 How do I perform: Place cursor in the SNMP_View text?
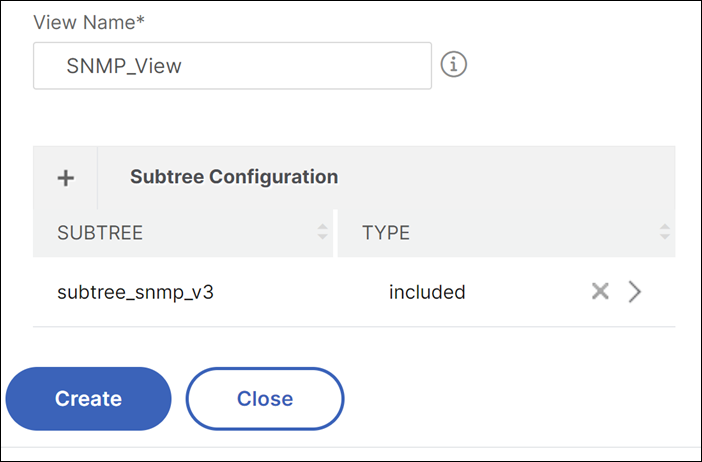click(x=124, y=66)
